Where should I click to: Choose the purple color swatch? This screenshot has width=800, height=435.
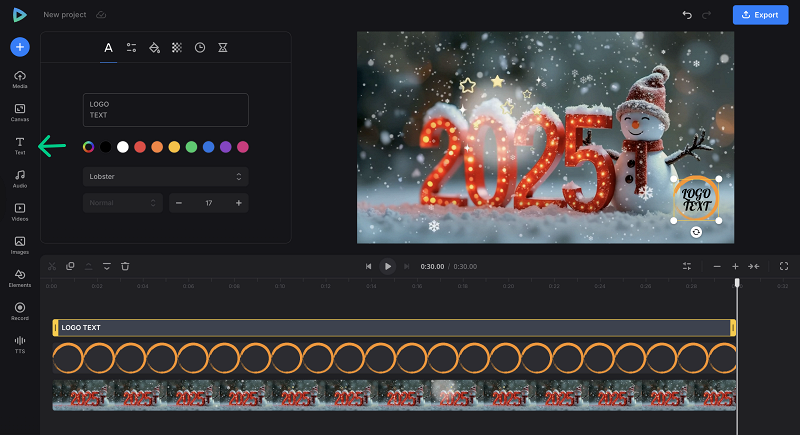pos(226,147)
